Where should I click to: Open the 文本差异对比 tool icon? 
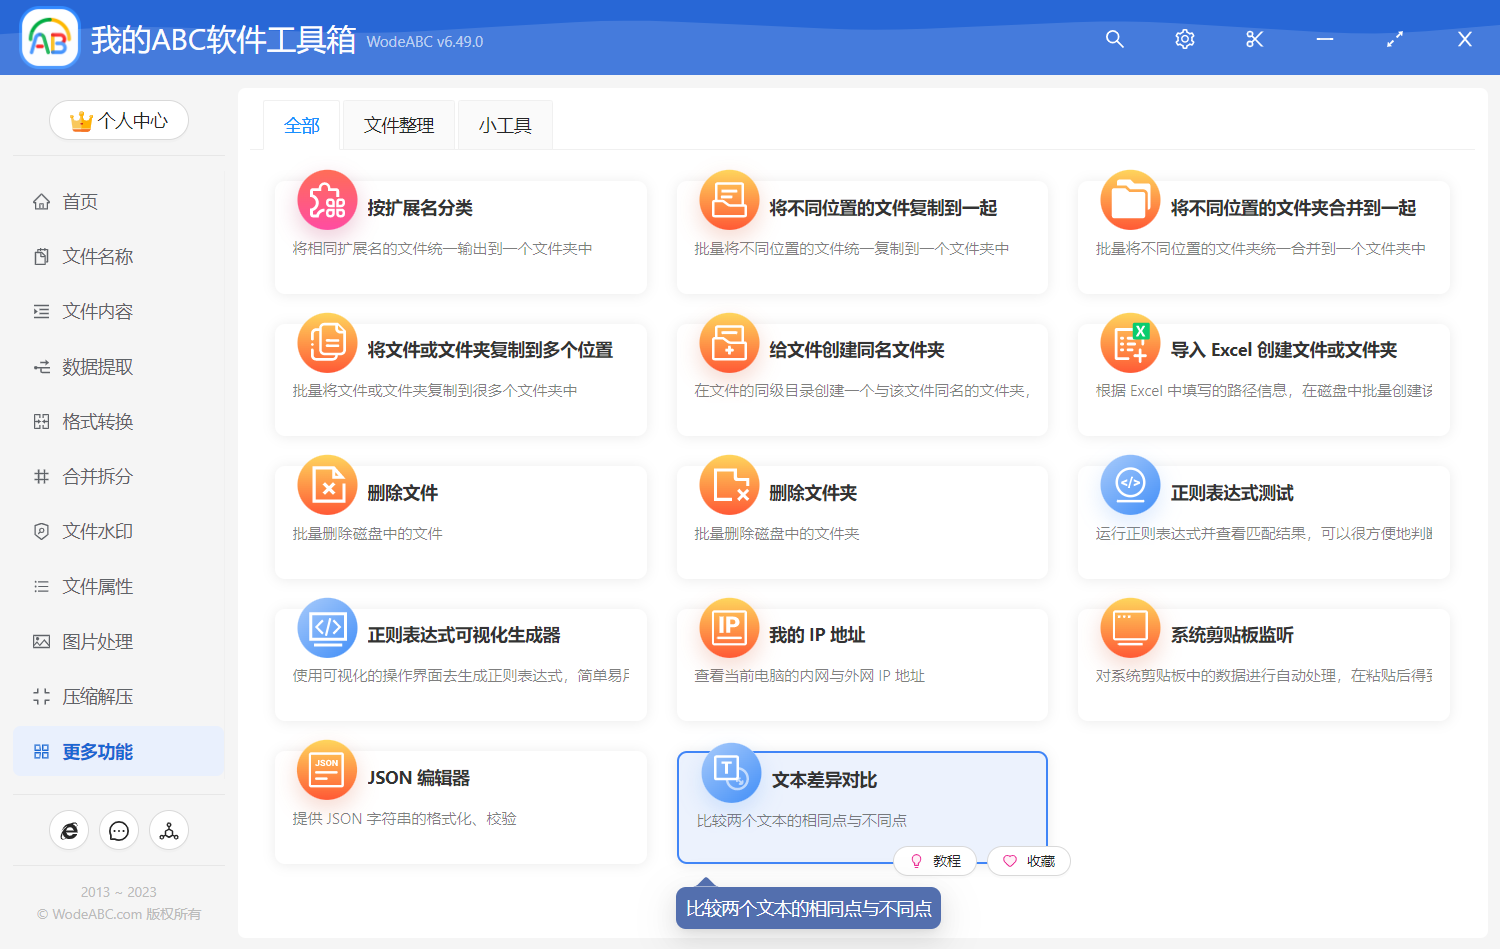pyautogui.click(x=729, y=770)
